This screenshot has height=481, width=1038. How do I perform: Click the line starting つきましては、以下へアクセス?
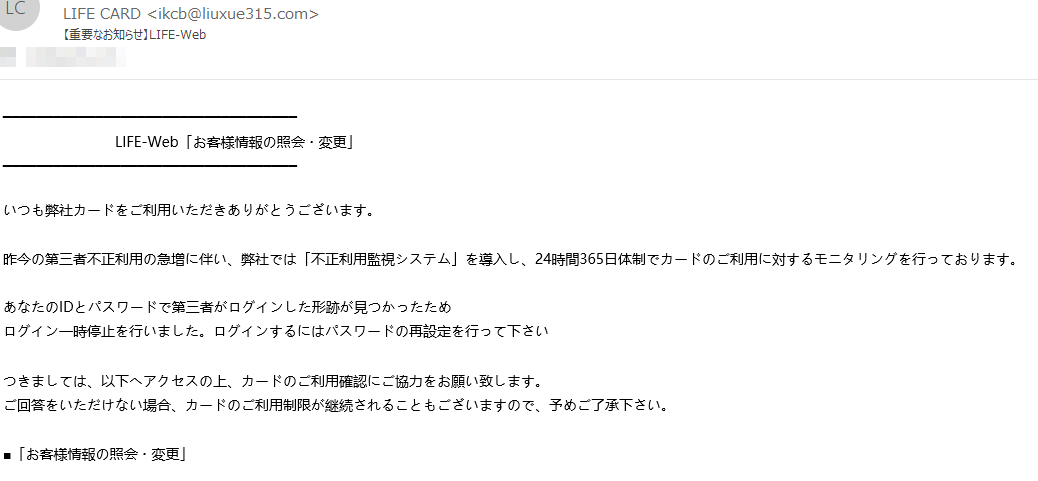pos(273,382)
